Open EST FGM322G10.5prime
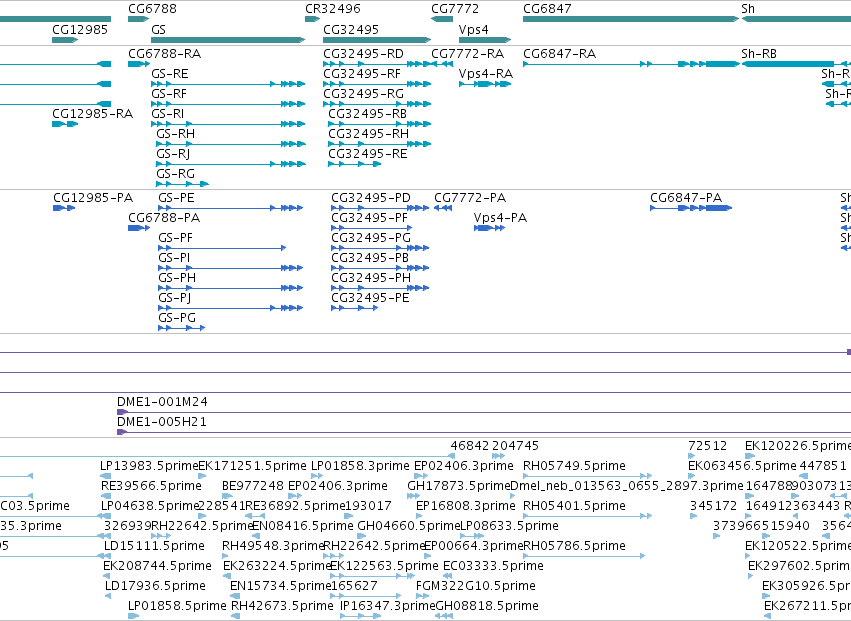Image resolution: width=851 pixels, height=621 pixels. click(475, 586)
